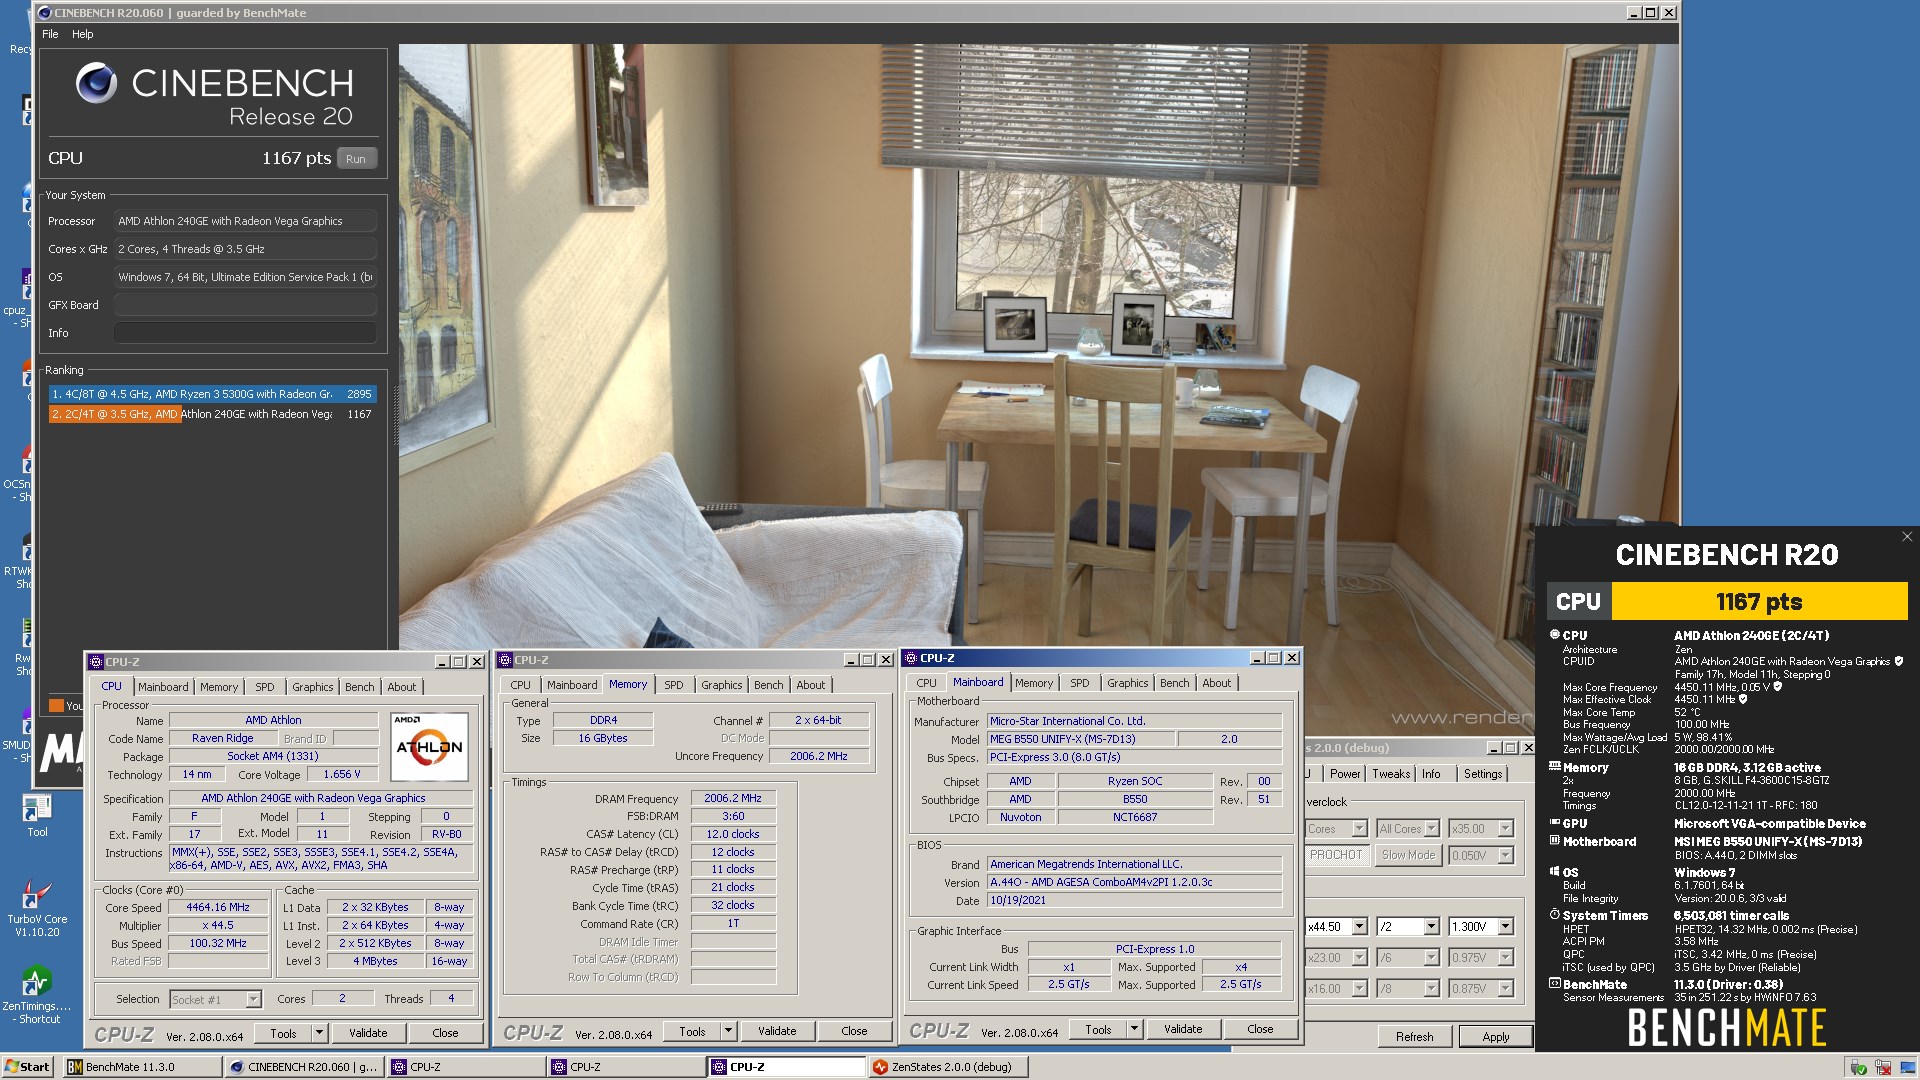Open the Help menu in Cinebench
This screenshot has width=1920, height=1080.
83,34
